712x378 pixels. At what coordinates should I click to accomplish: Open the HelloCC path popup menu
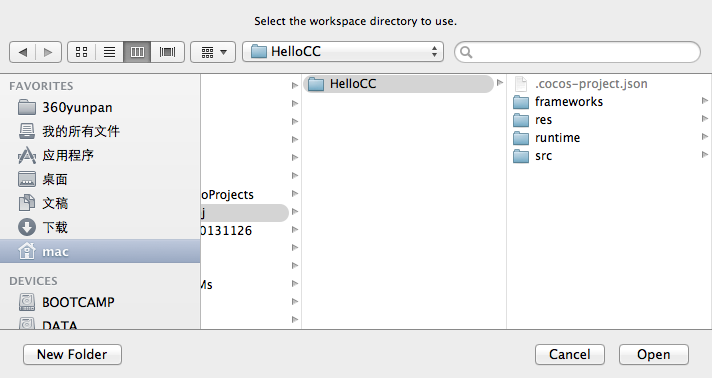coord(343,51)
